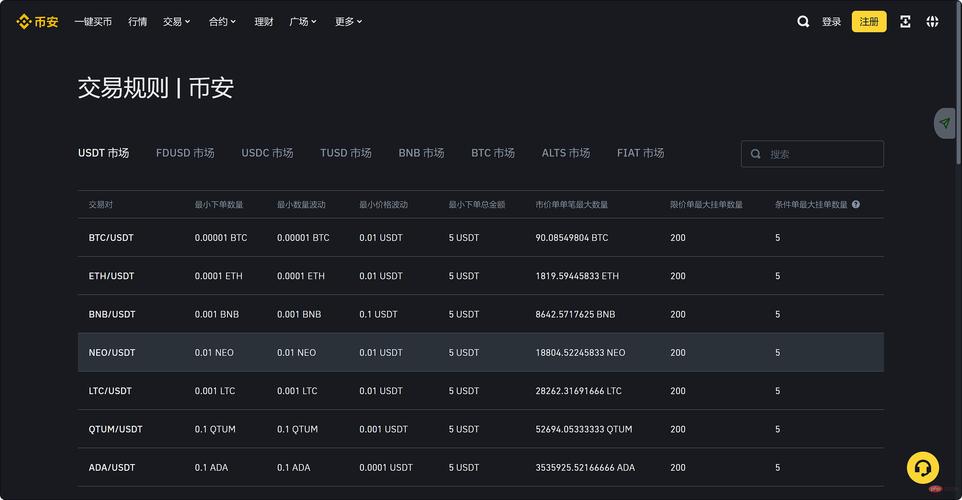
Task: Click the 1819.59445833 ETH value
Action: (x=577, y=276)
